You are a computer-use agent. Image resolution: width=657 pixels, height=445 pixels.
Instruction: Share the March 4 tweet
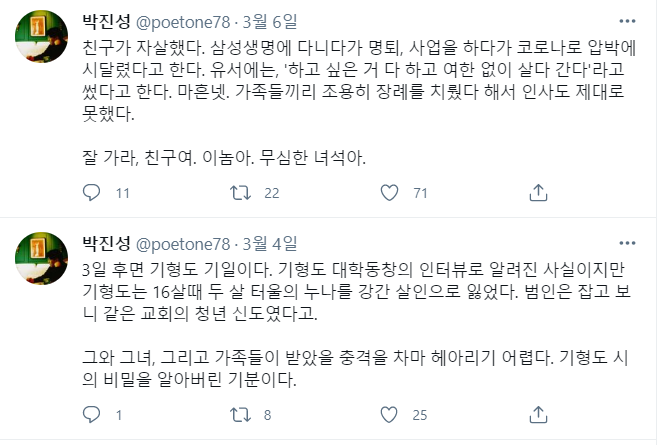pyautogui.click(x=538, y=415)
